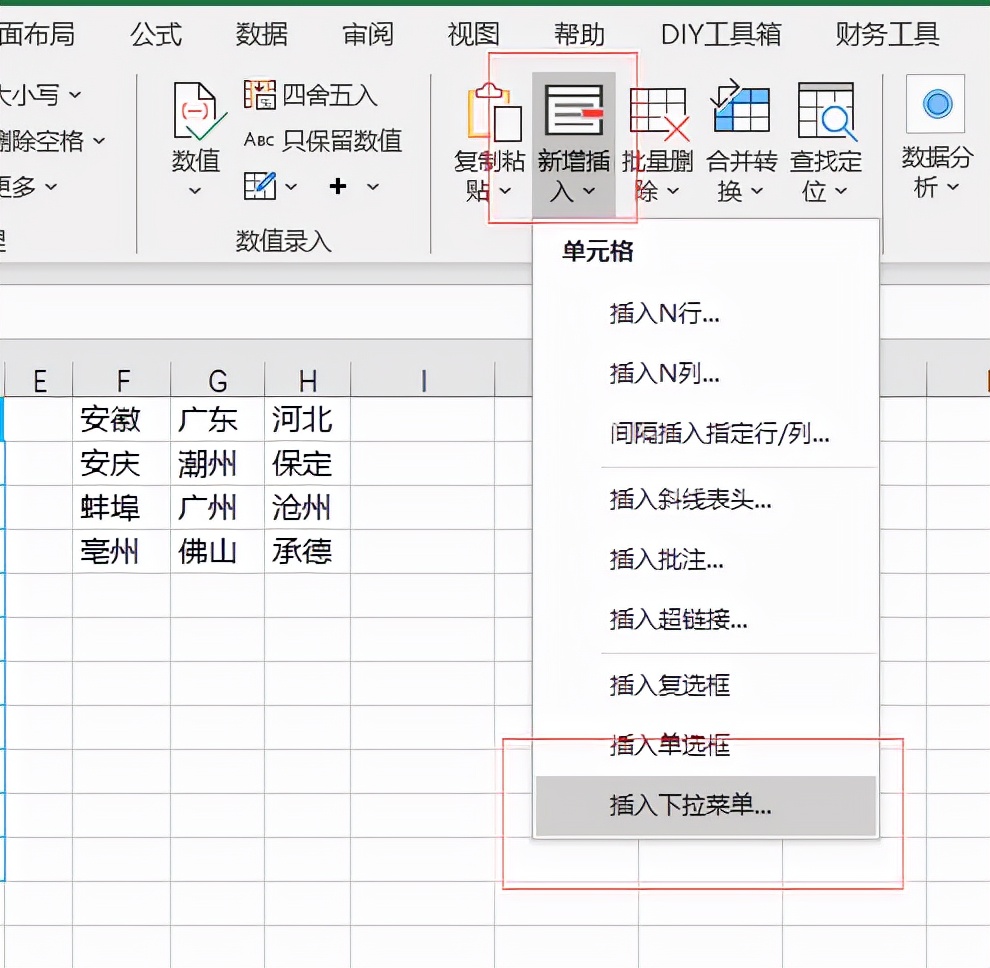The height and width of the screenshot is (968, 990).
Task: Click the 数值 document icon
Action: [x=199, y=111]
